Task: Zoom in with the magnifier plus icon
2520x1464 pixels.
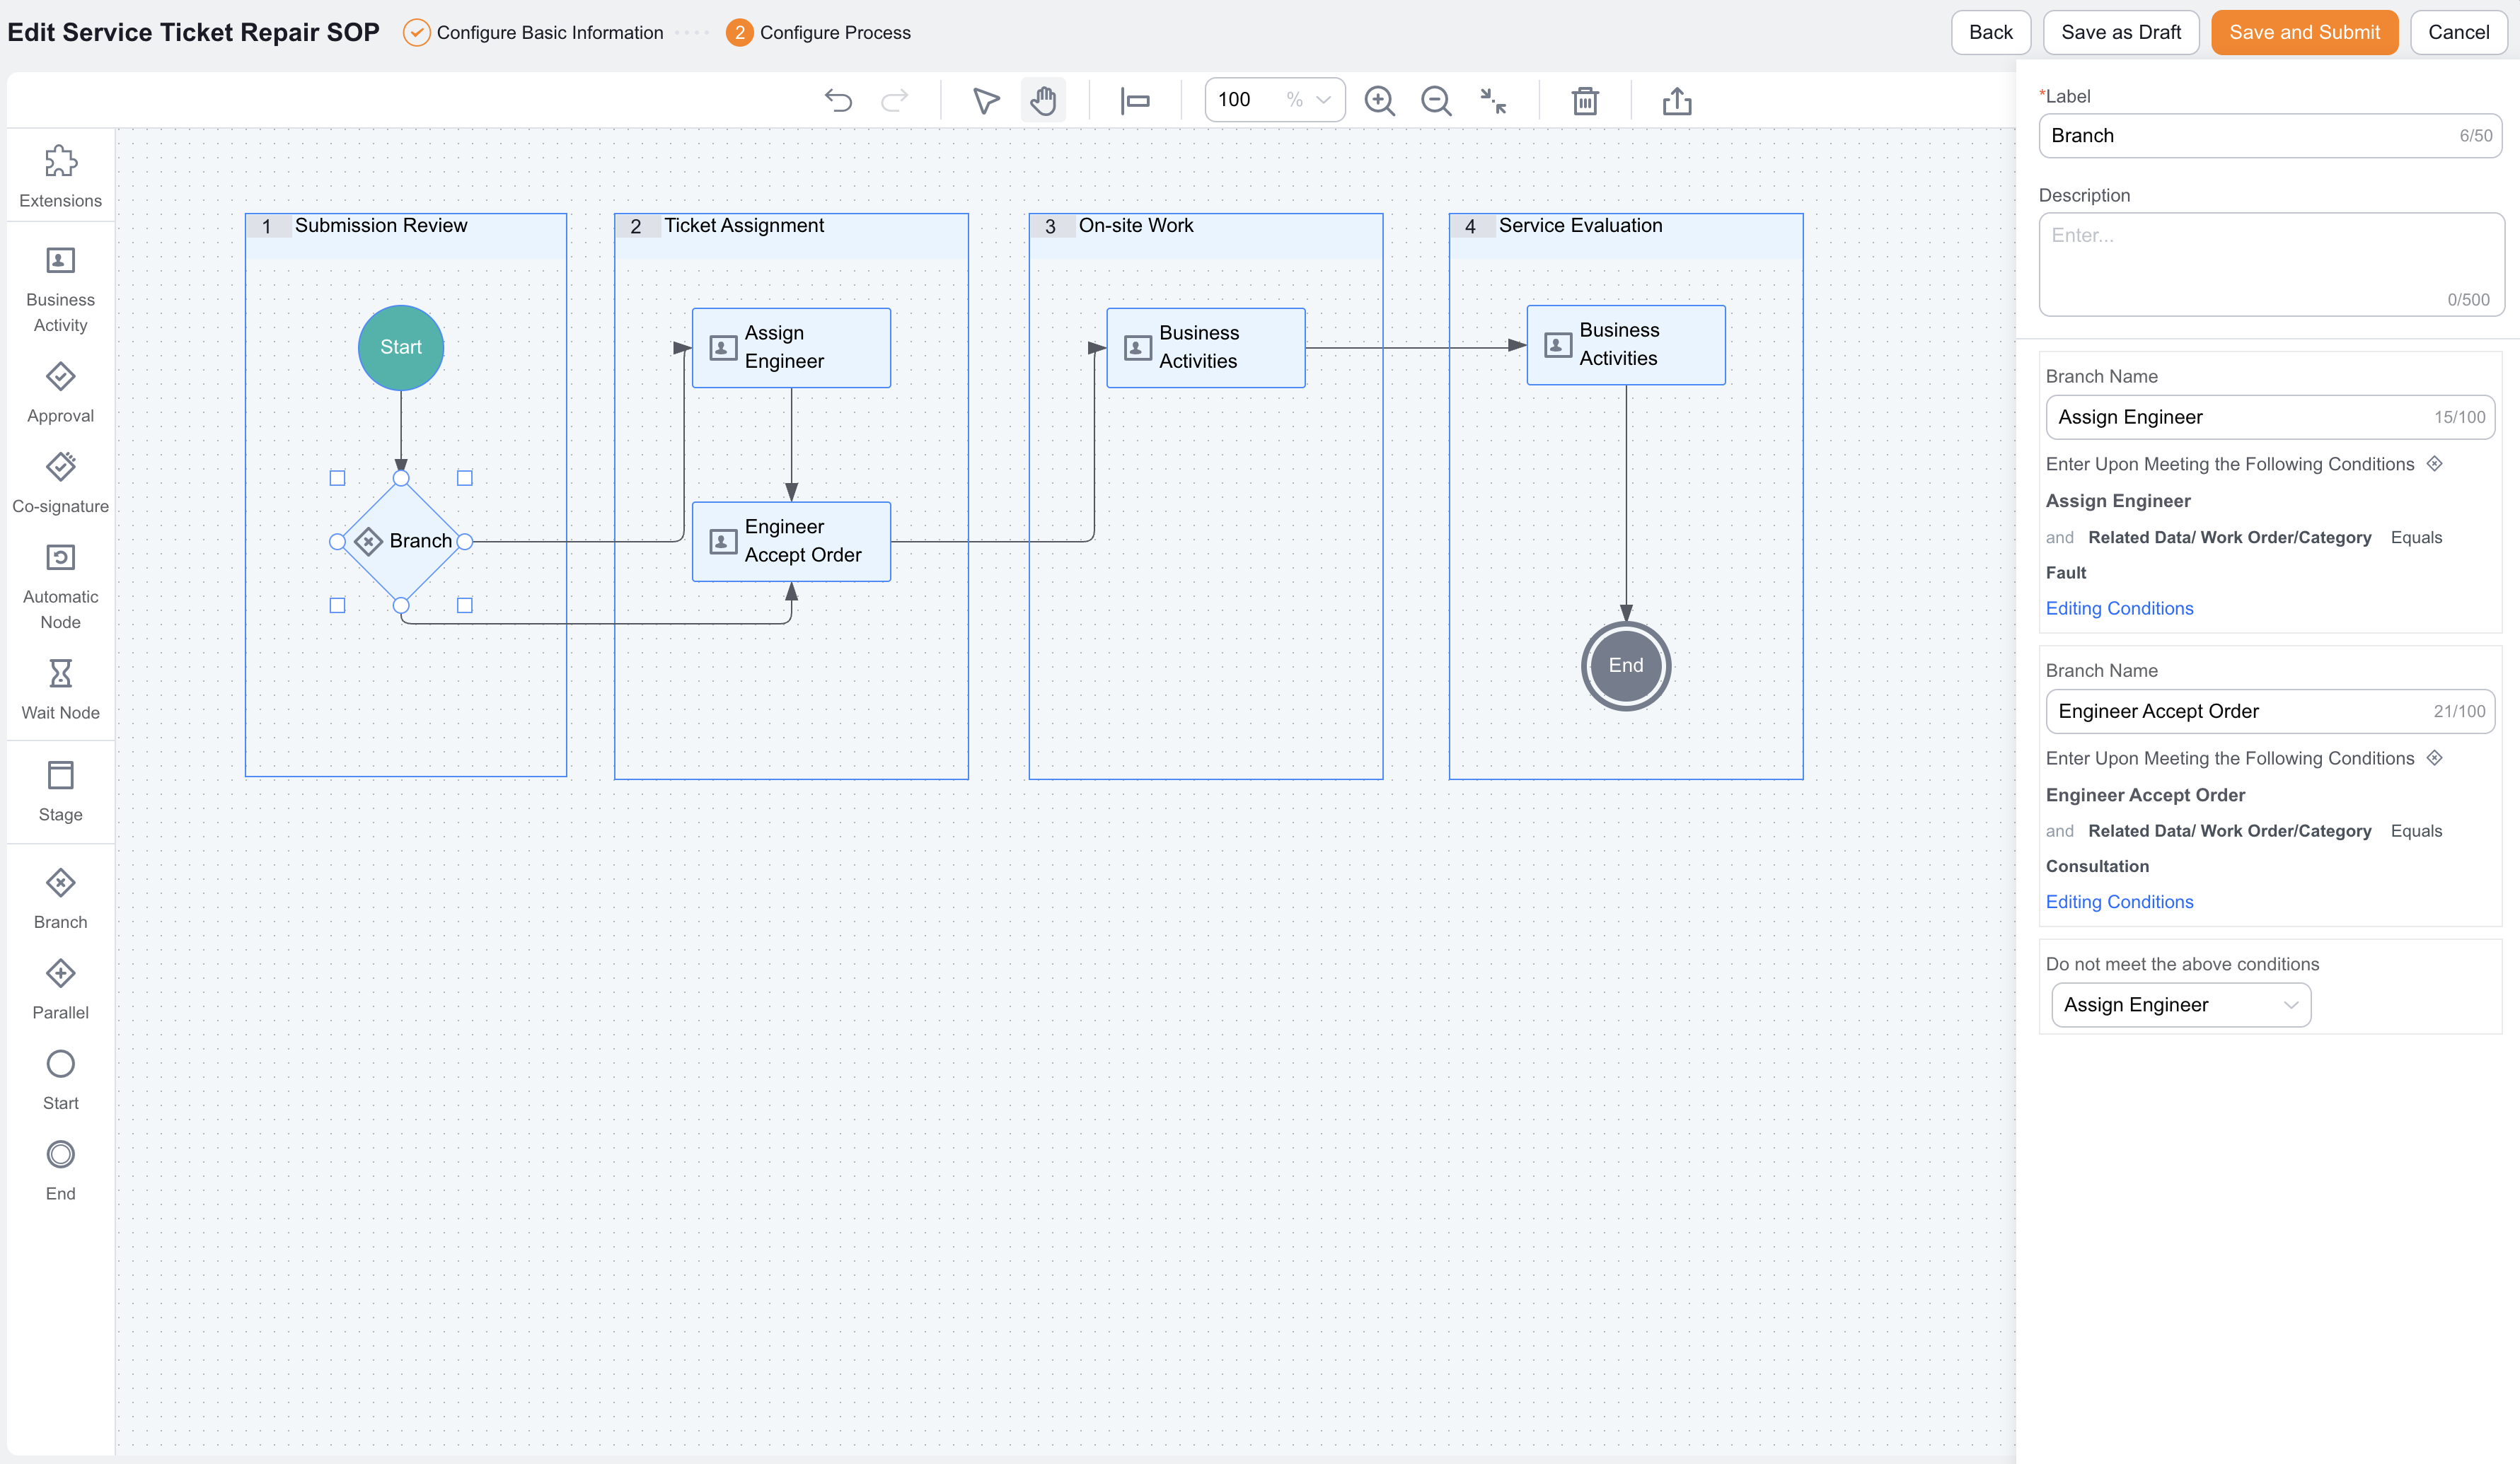Action: coord(1379,100)
